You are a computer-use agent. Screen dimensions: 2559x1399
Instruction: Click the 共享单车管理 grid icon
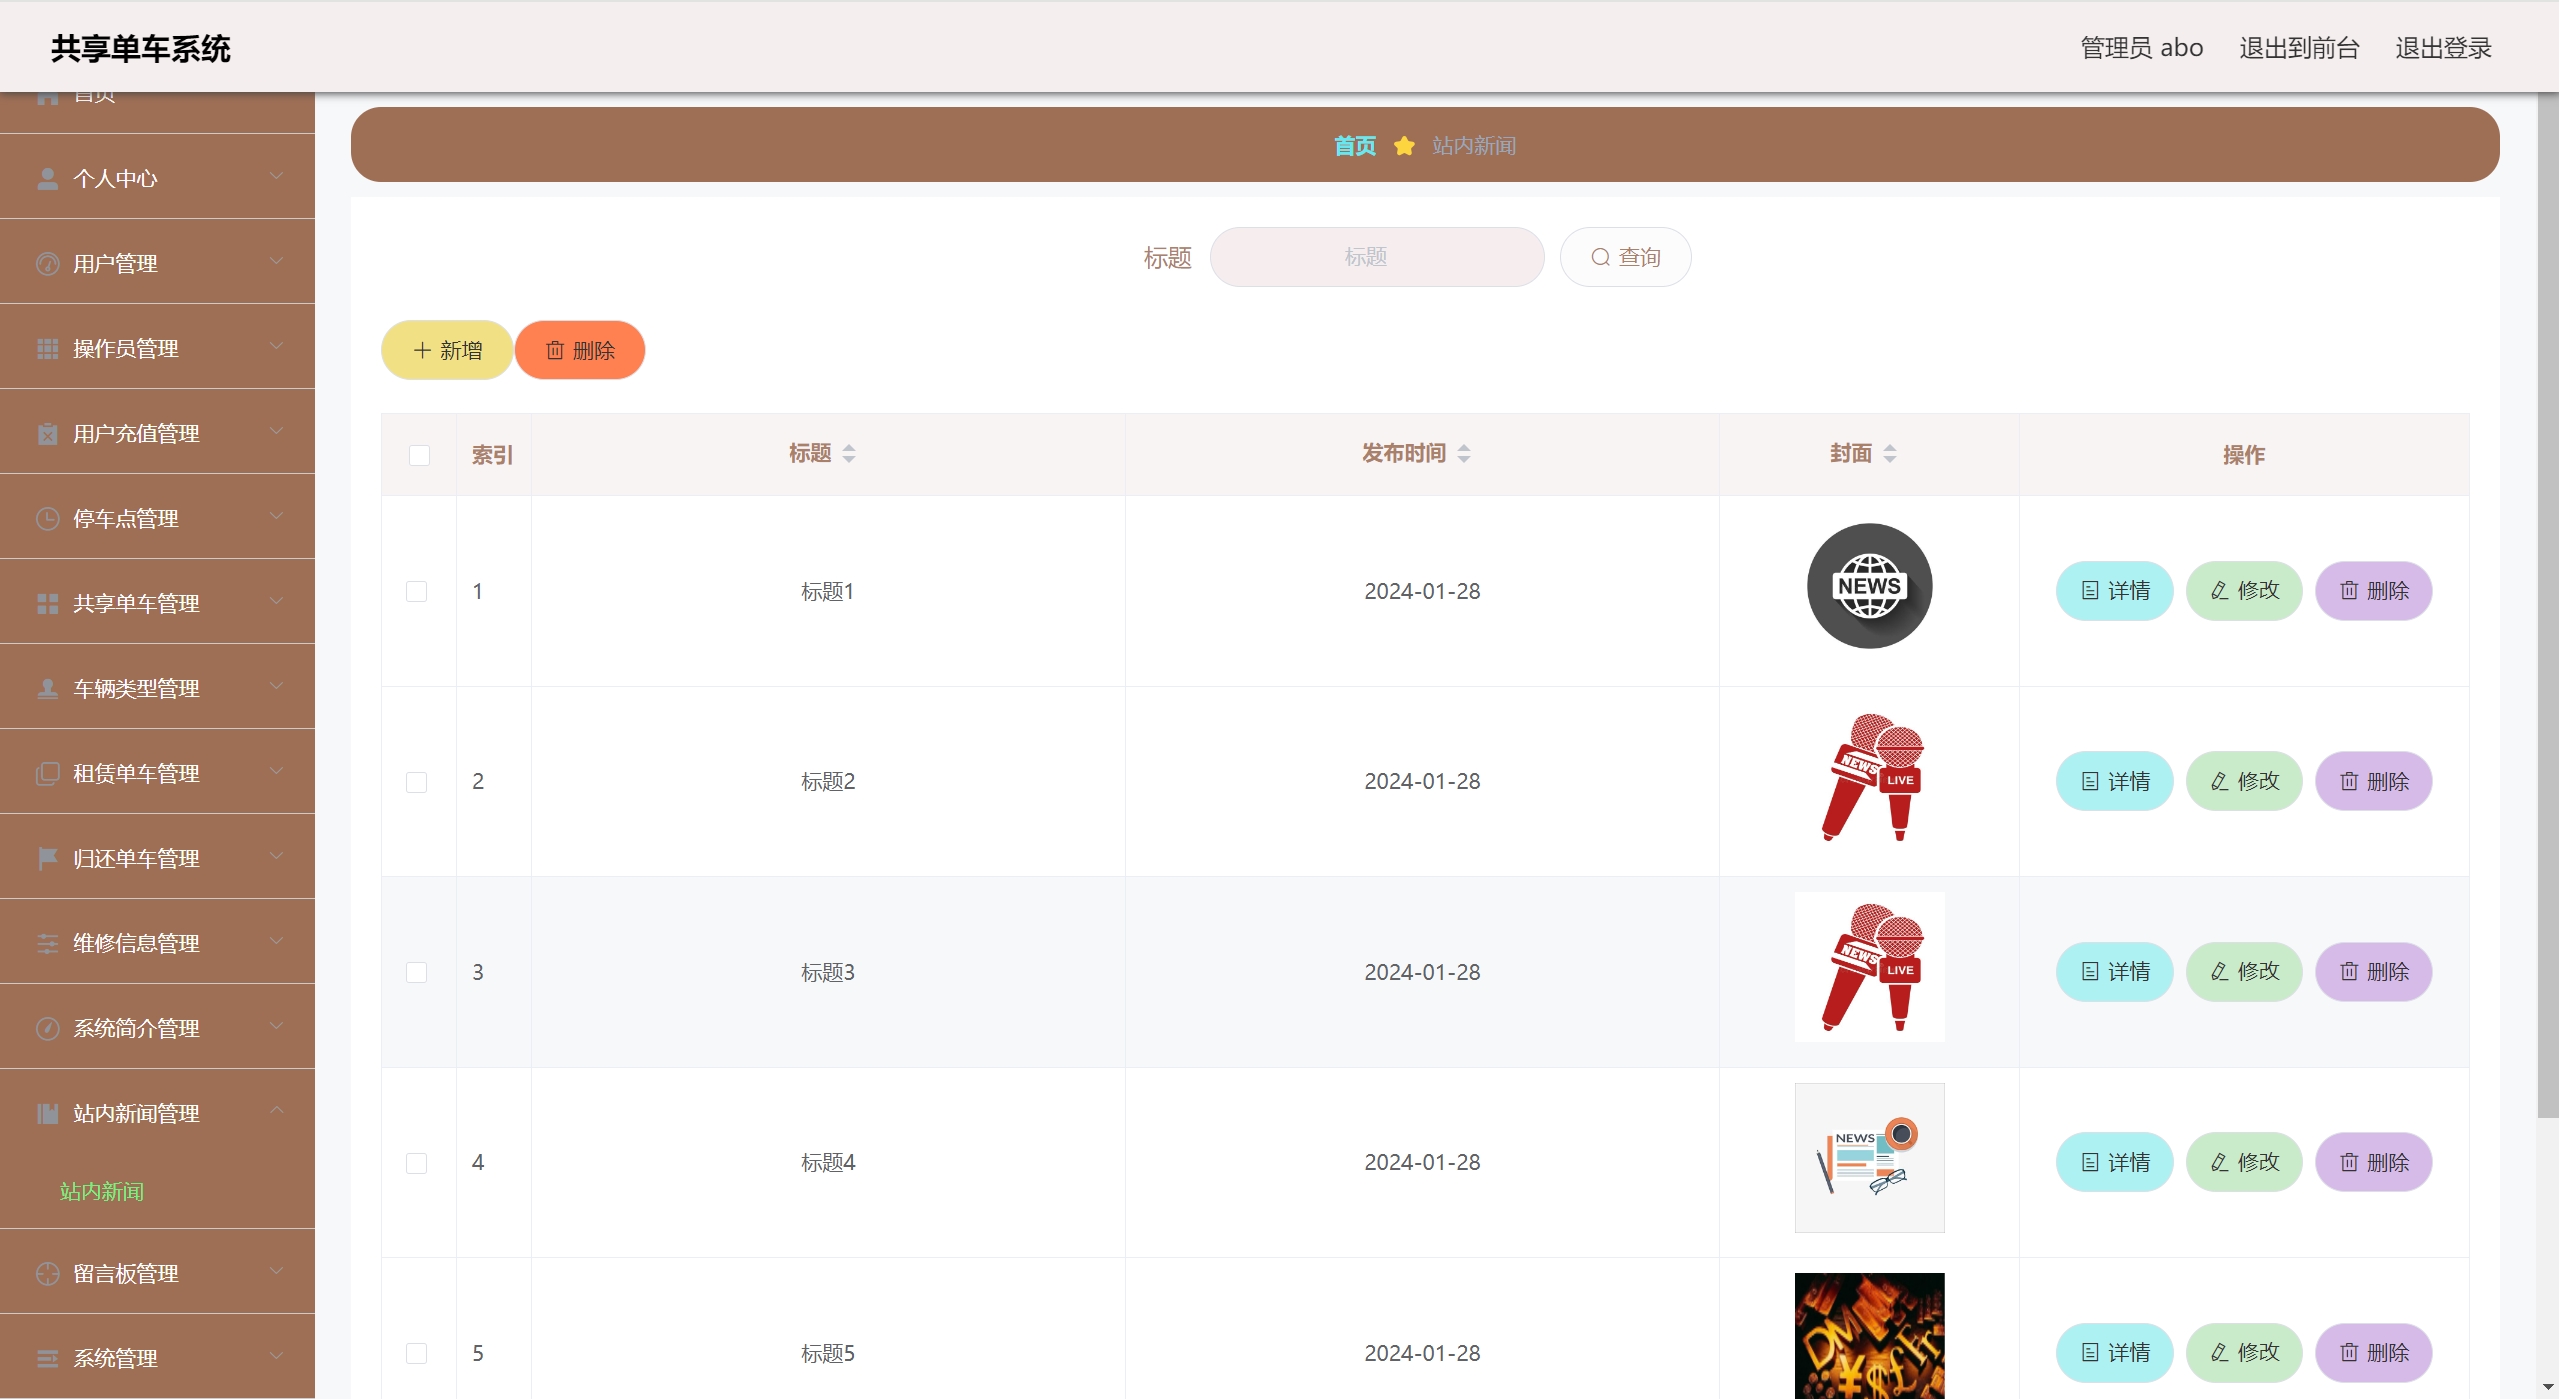pyautogui.click(x=47, y=604)
